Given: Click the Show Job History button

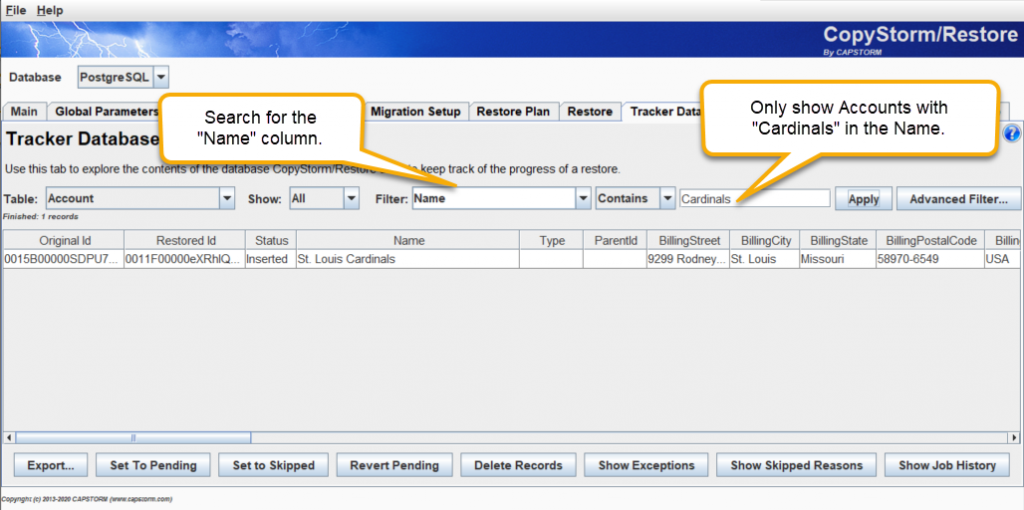Looking at the screenshot, I should [x=947, y=466].
